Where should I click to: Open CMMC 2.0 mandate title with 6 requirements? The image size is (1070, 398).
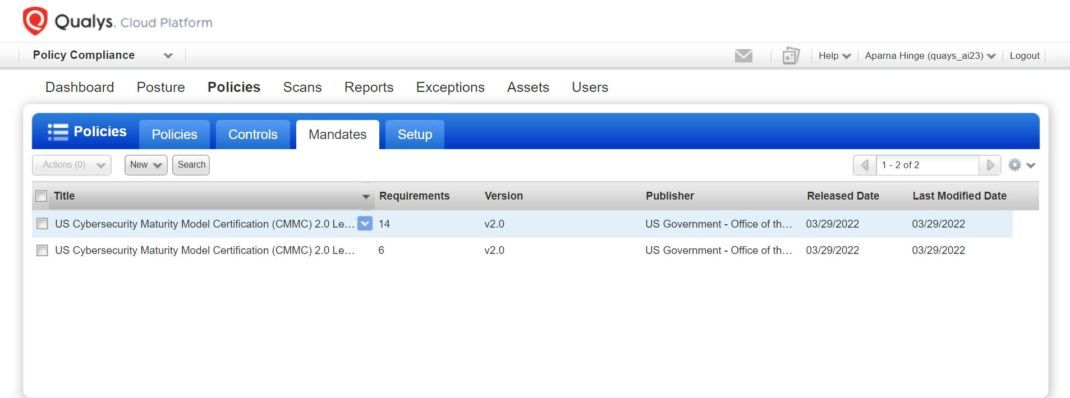(205, 251)
